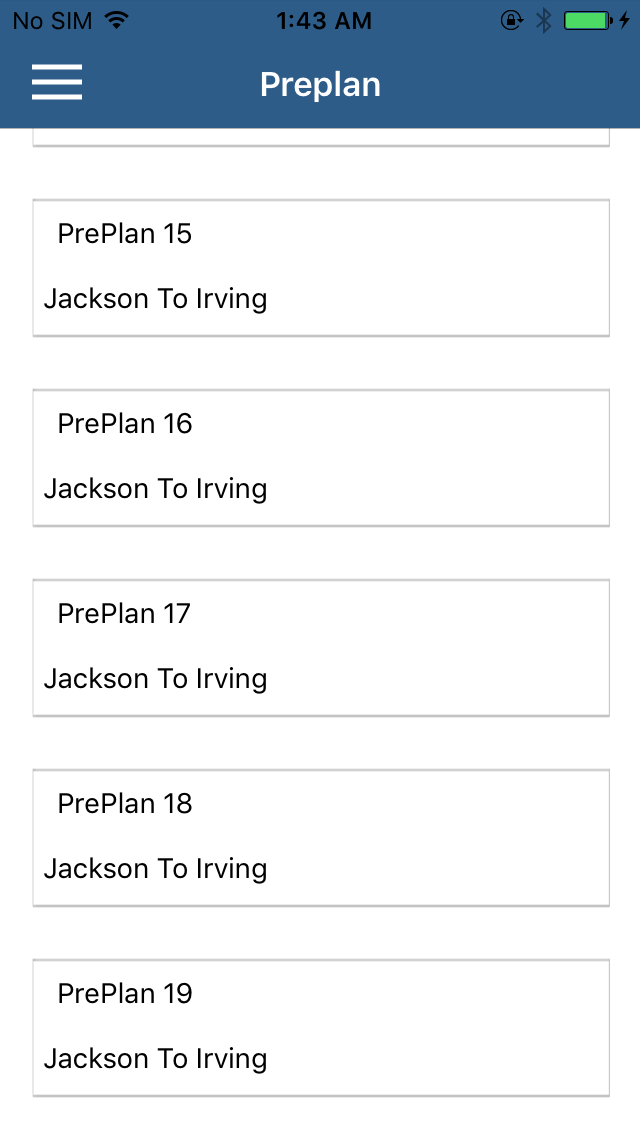
Task: Tap the charging bolt icon
Action: (x=625, y=20)
